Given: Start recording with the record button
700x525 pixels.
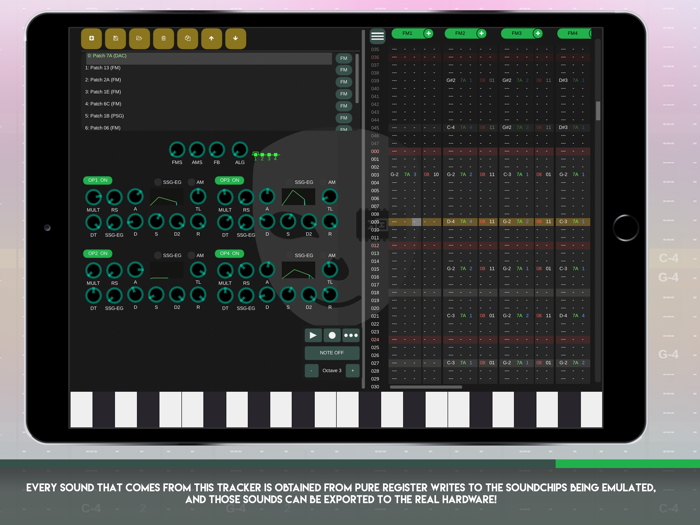Looking at the screenshot, I should click(332, 335).
